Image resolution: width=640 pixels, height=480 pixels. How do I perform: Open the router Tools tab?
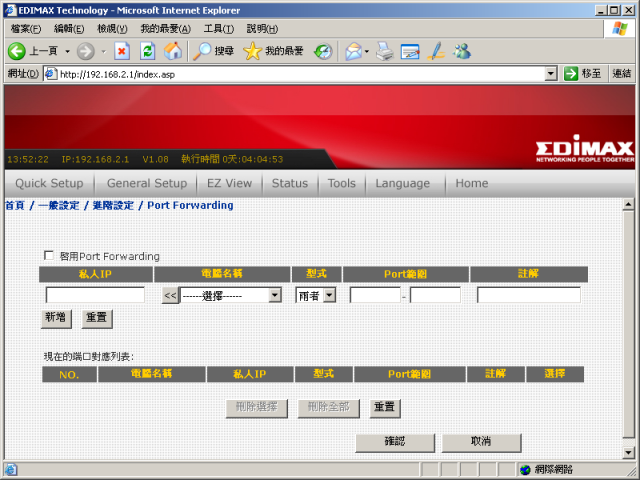point(342,183)
